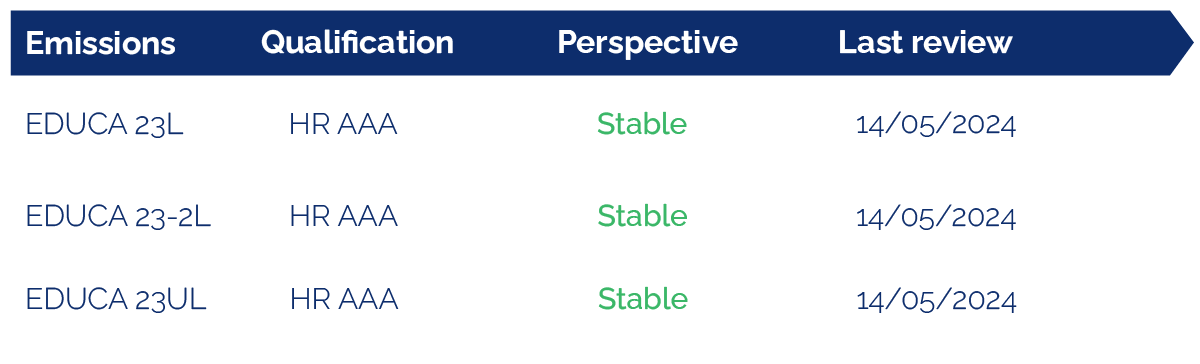
Task: Click Stable perspective for EDUCA 23UL
Action: (643, 298)
